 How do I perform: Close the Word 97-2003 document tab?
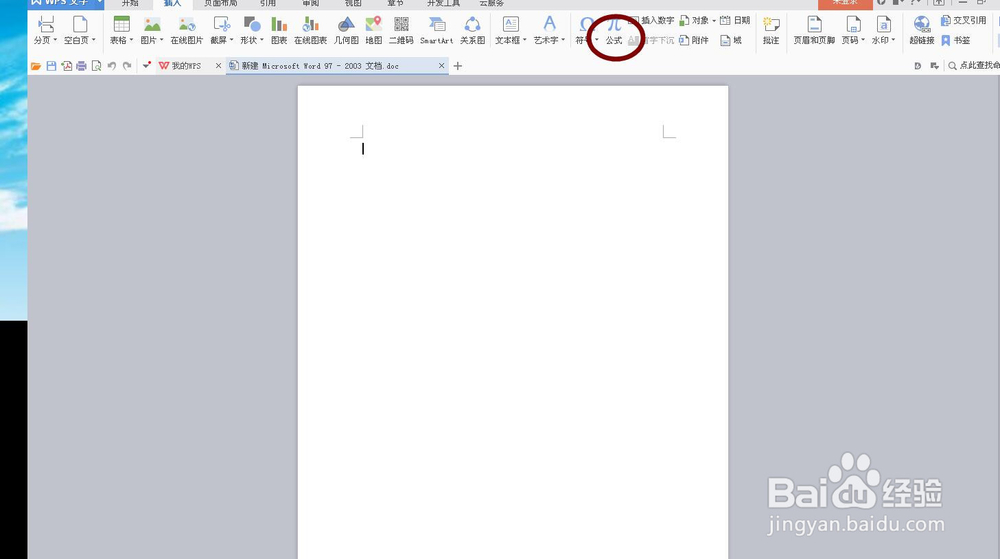pos(441,66)
